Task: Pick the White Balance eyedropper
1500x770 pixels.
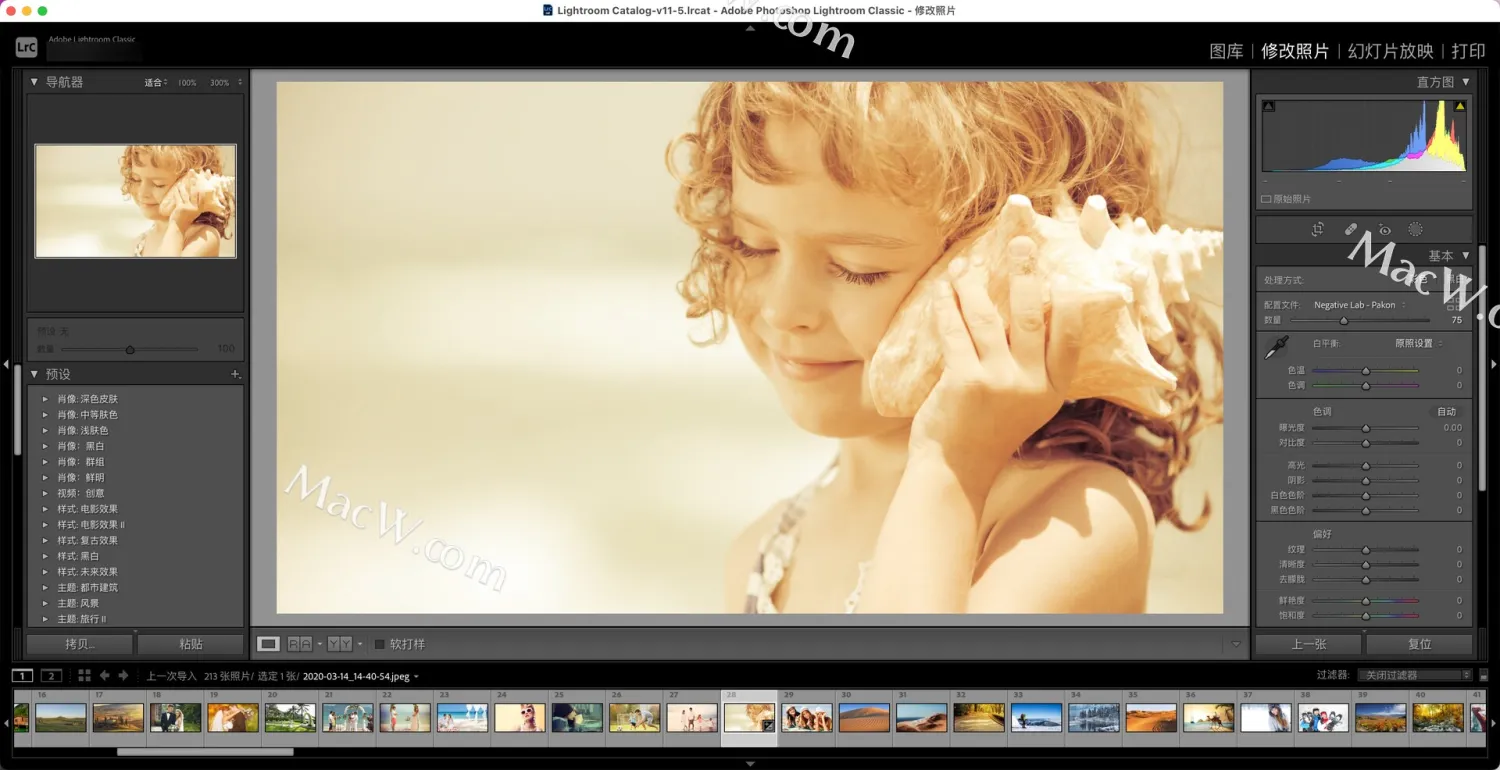Action: click(1277, 347)
